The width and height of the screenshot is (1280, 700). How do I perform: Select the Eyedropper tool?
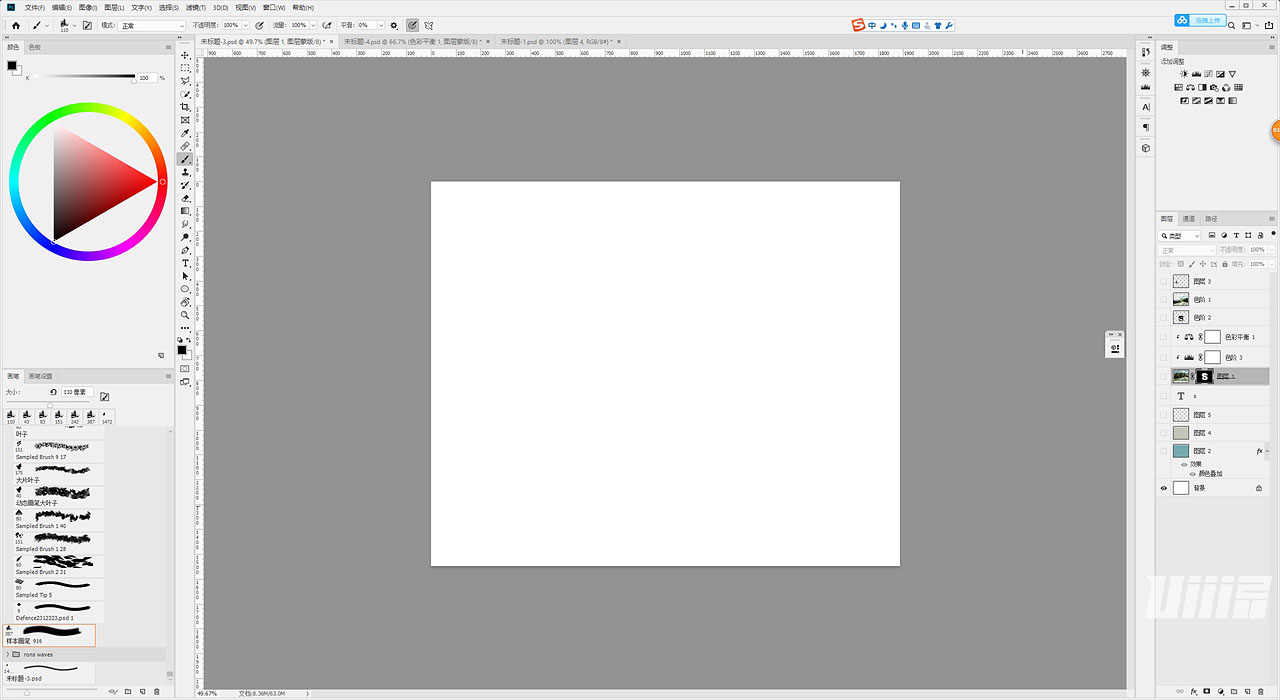tap(185, 133)
